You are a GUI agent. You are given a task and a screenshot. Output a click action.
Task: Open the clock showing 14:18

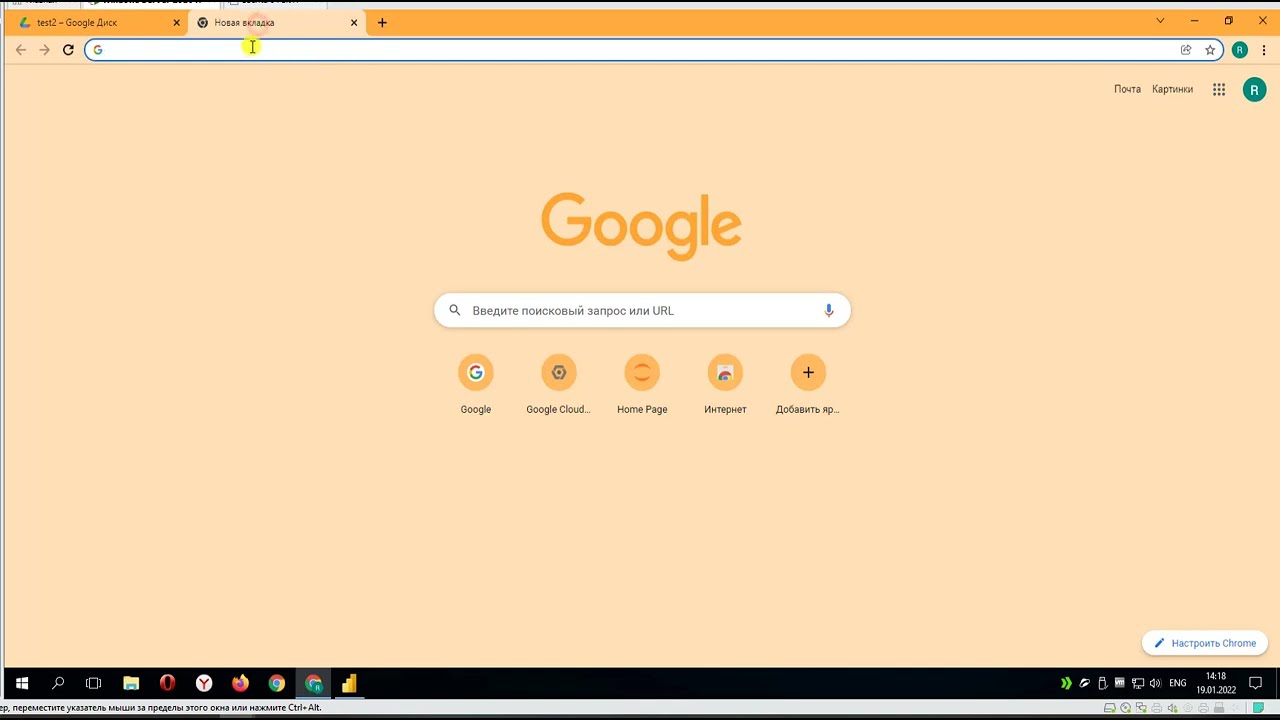point(1216,683)
